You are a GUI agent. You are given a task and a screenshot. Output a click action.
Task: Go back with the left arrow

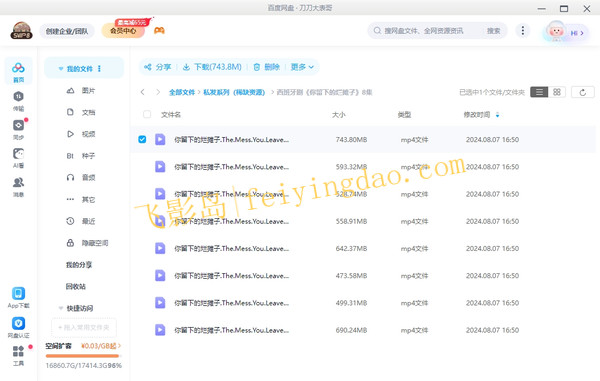pyautogui.click(x=142, y=92)
